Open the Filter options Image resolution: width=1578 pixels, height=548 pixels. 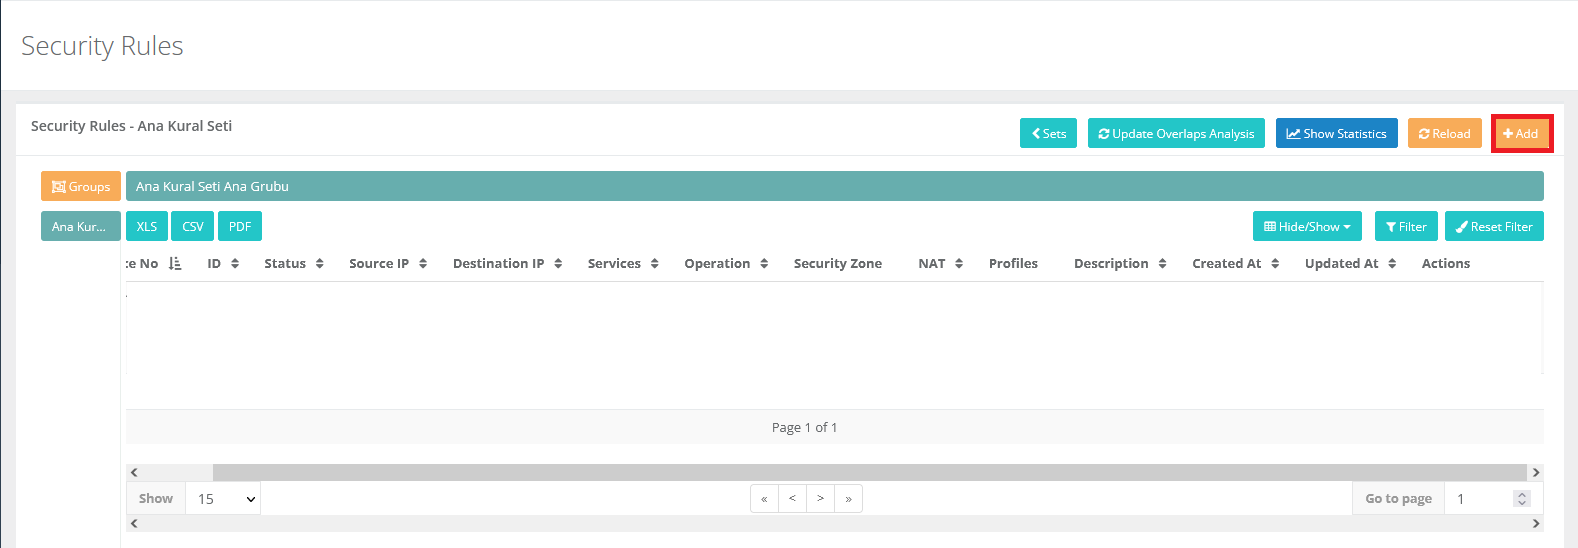click(x=1406, y=226)
